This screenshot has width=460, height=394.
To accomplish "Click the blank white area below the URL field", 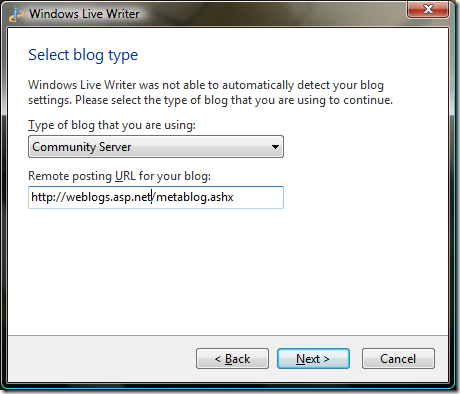I will click(228, 272).
